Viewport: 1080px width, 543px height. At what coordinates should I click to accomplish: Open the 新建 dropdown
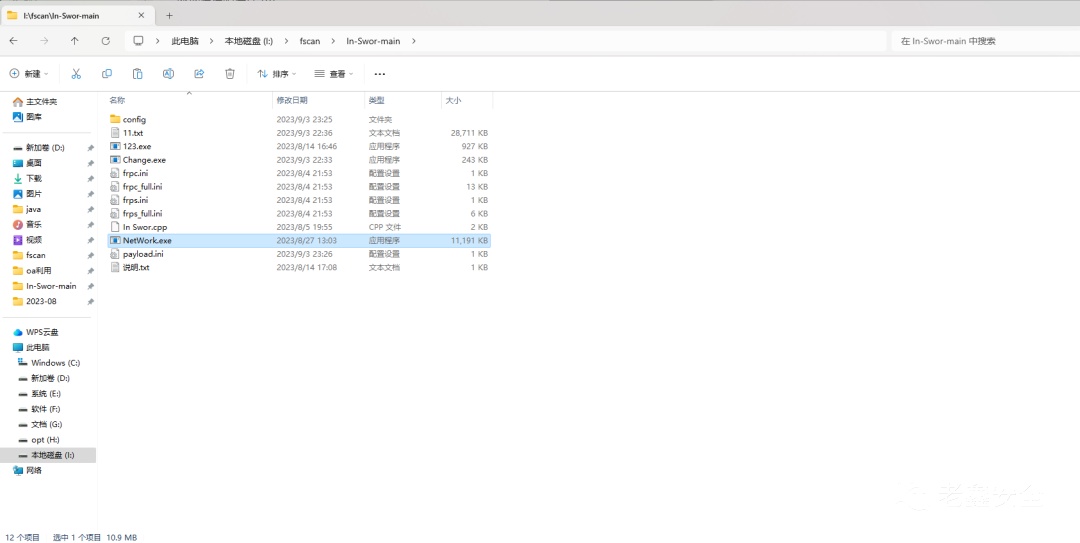click(x=29, y=74)
